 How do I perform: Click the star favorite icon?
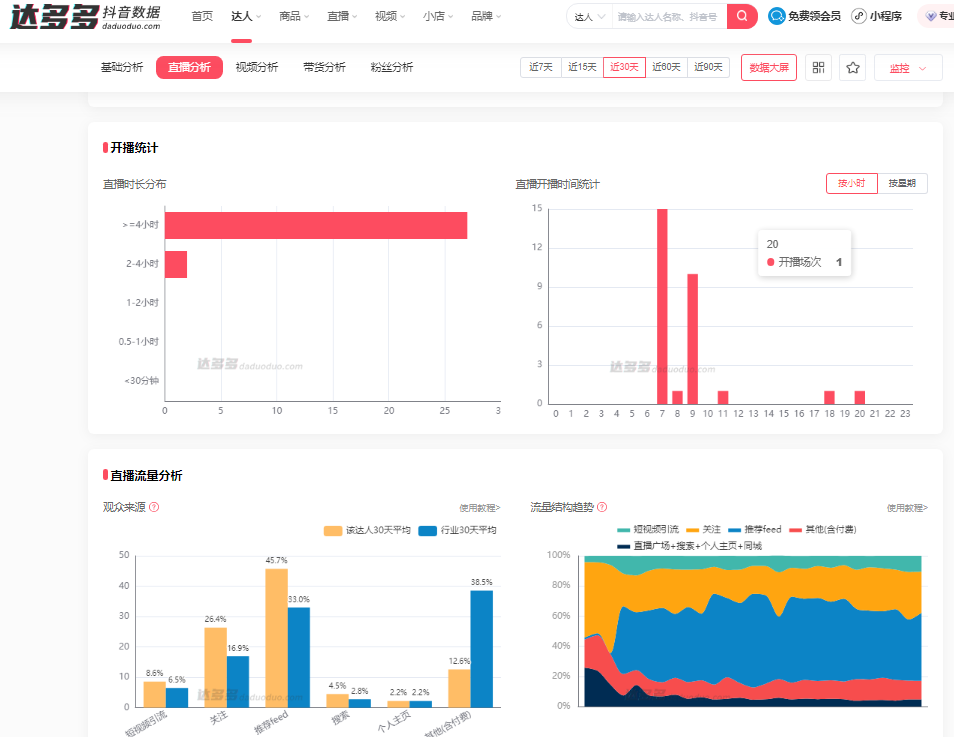[x=852, y=68]
